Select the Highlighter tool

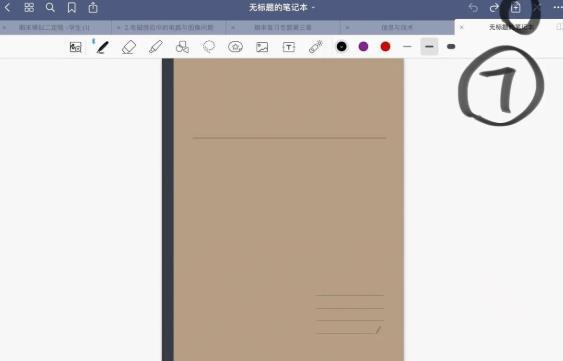(156, 47)
